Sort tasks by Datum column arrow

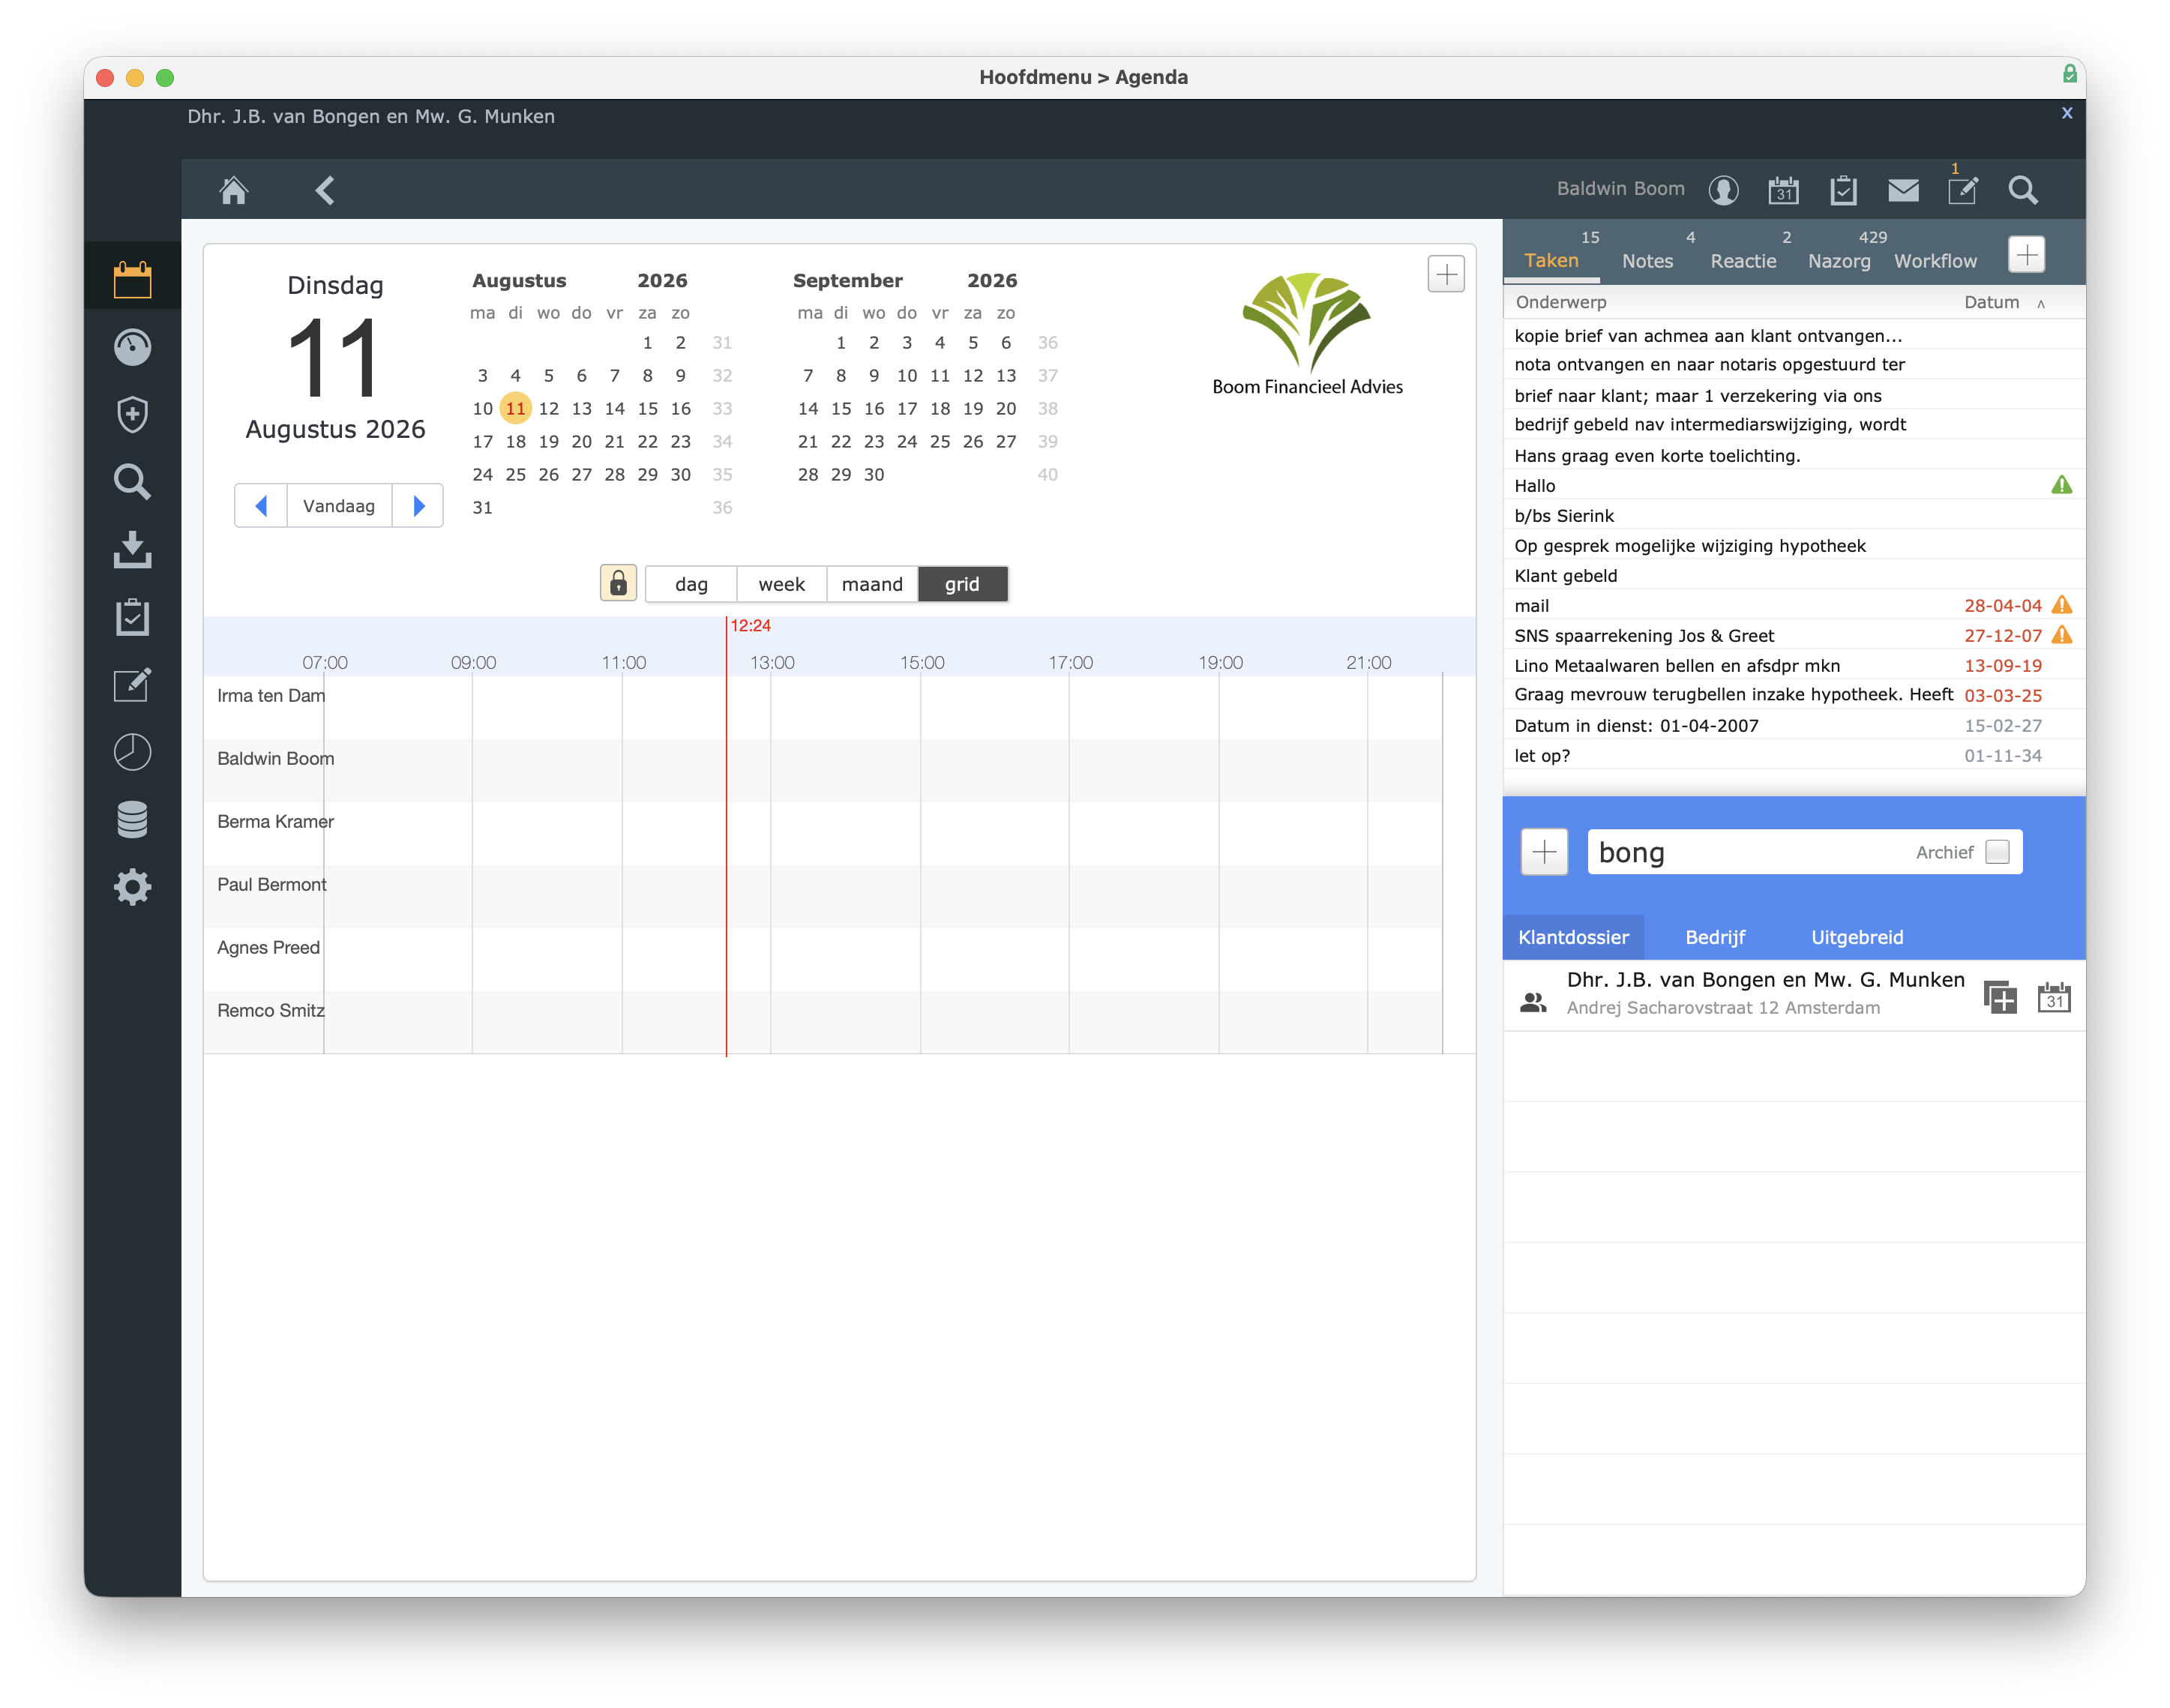[2041, 303]
